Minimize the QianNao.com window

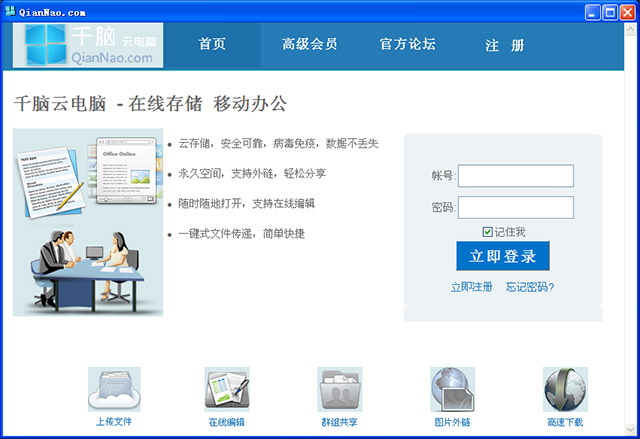[592, 12]
